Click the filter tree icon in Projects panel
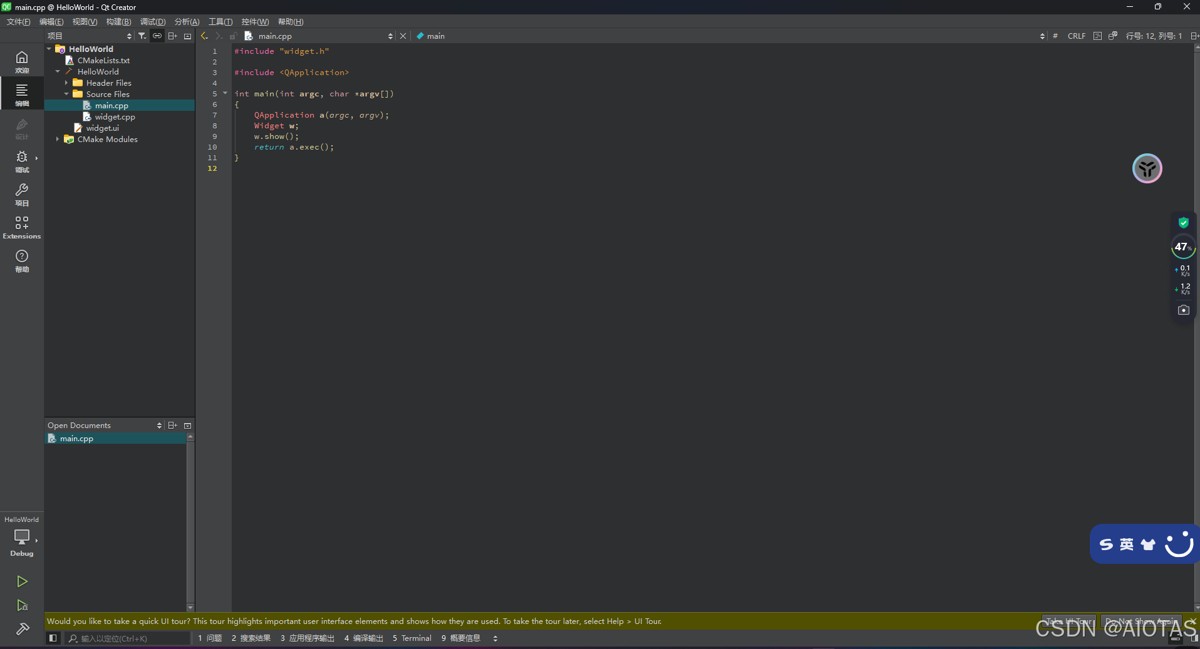 [142, 36]
